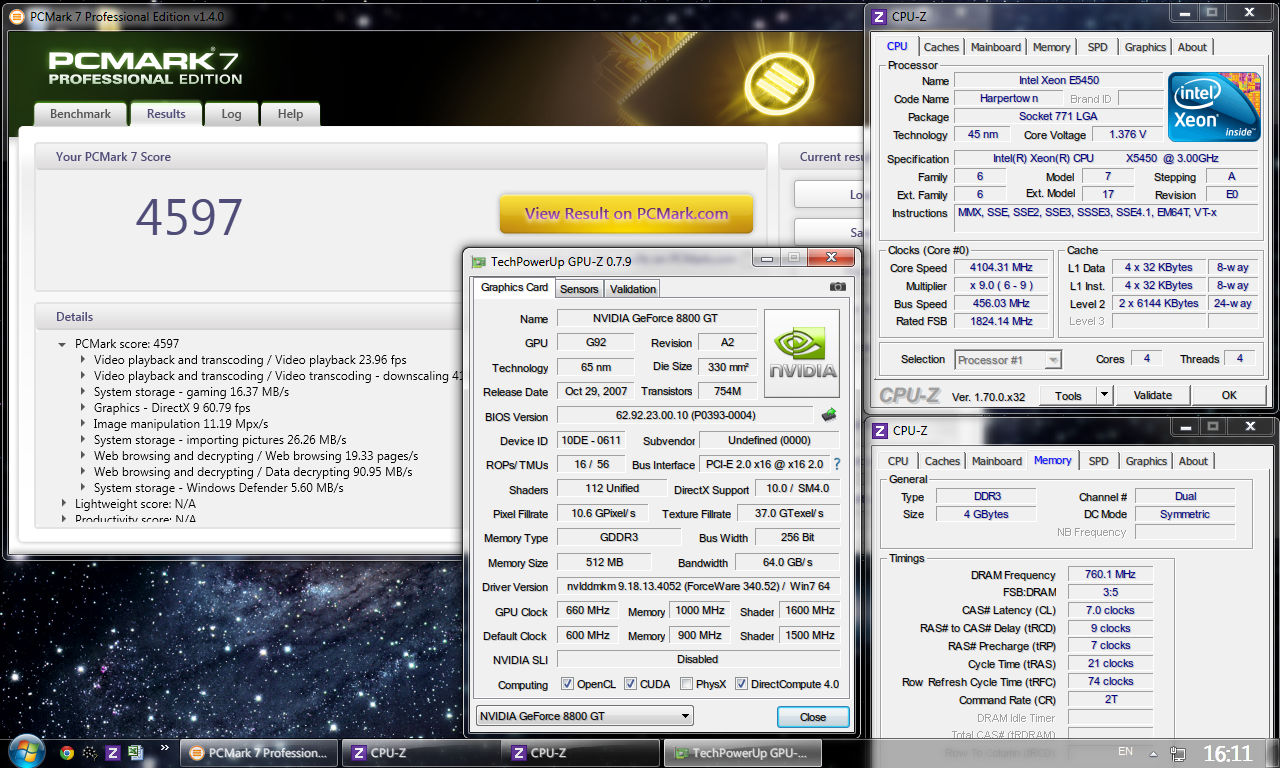Click View Result on PCMark.com button
1280x768 pixels.
click(x=626, y=213)
